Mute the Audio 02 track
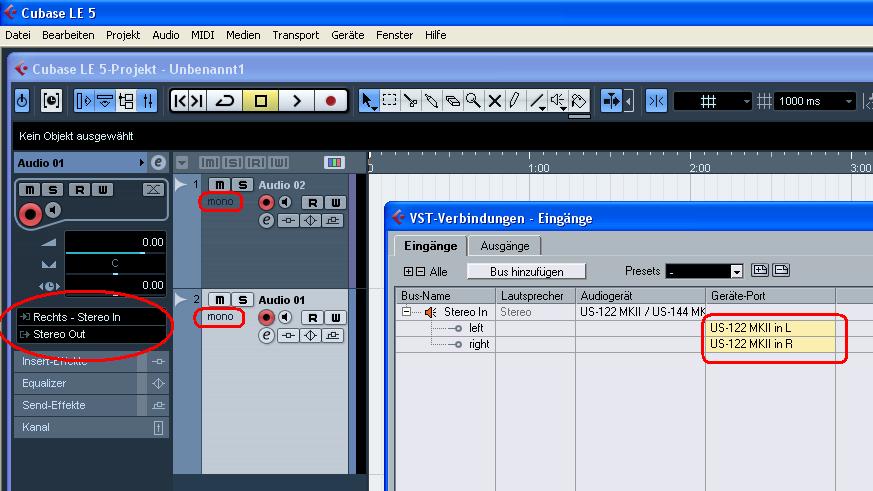 tap(219, 185)
